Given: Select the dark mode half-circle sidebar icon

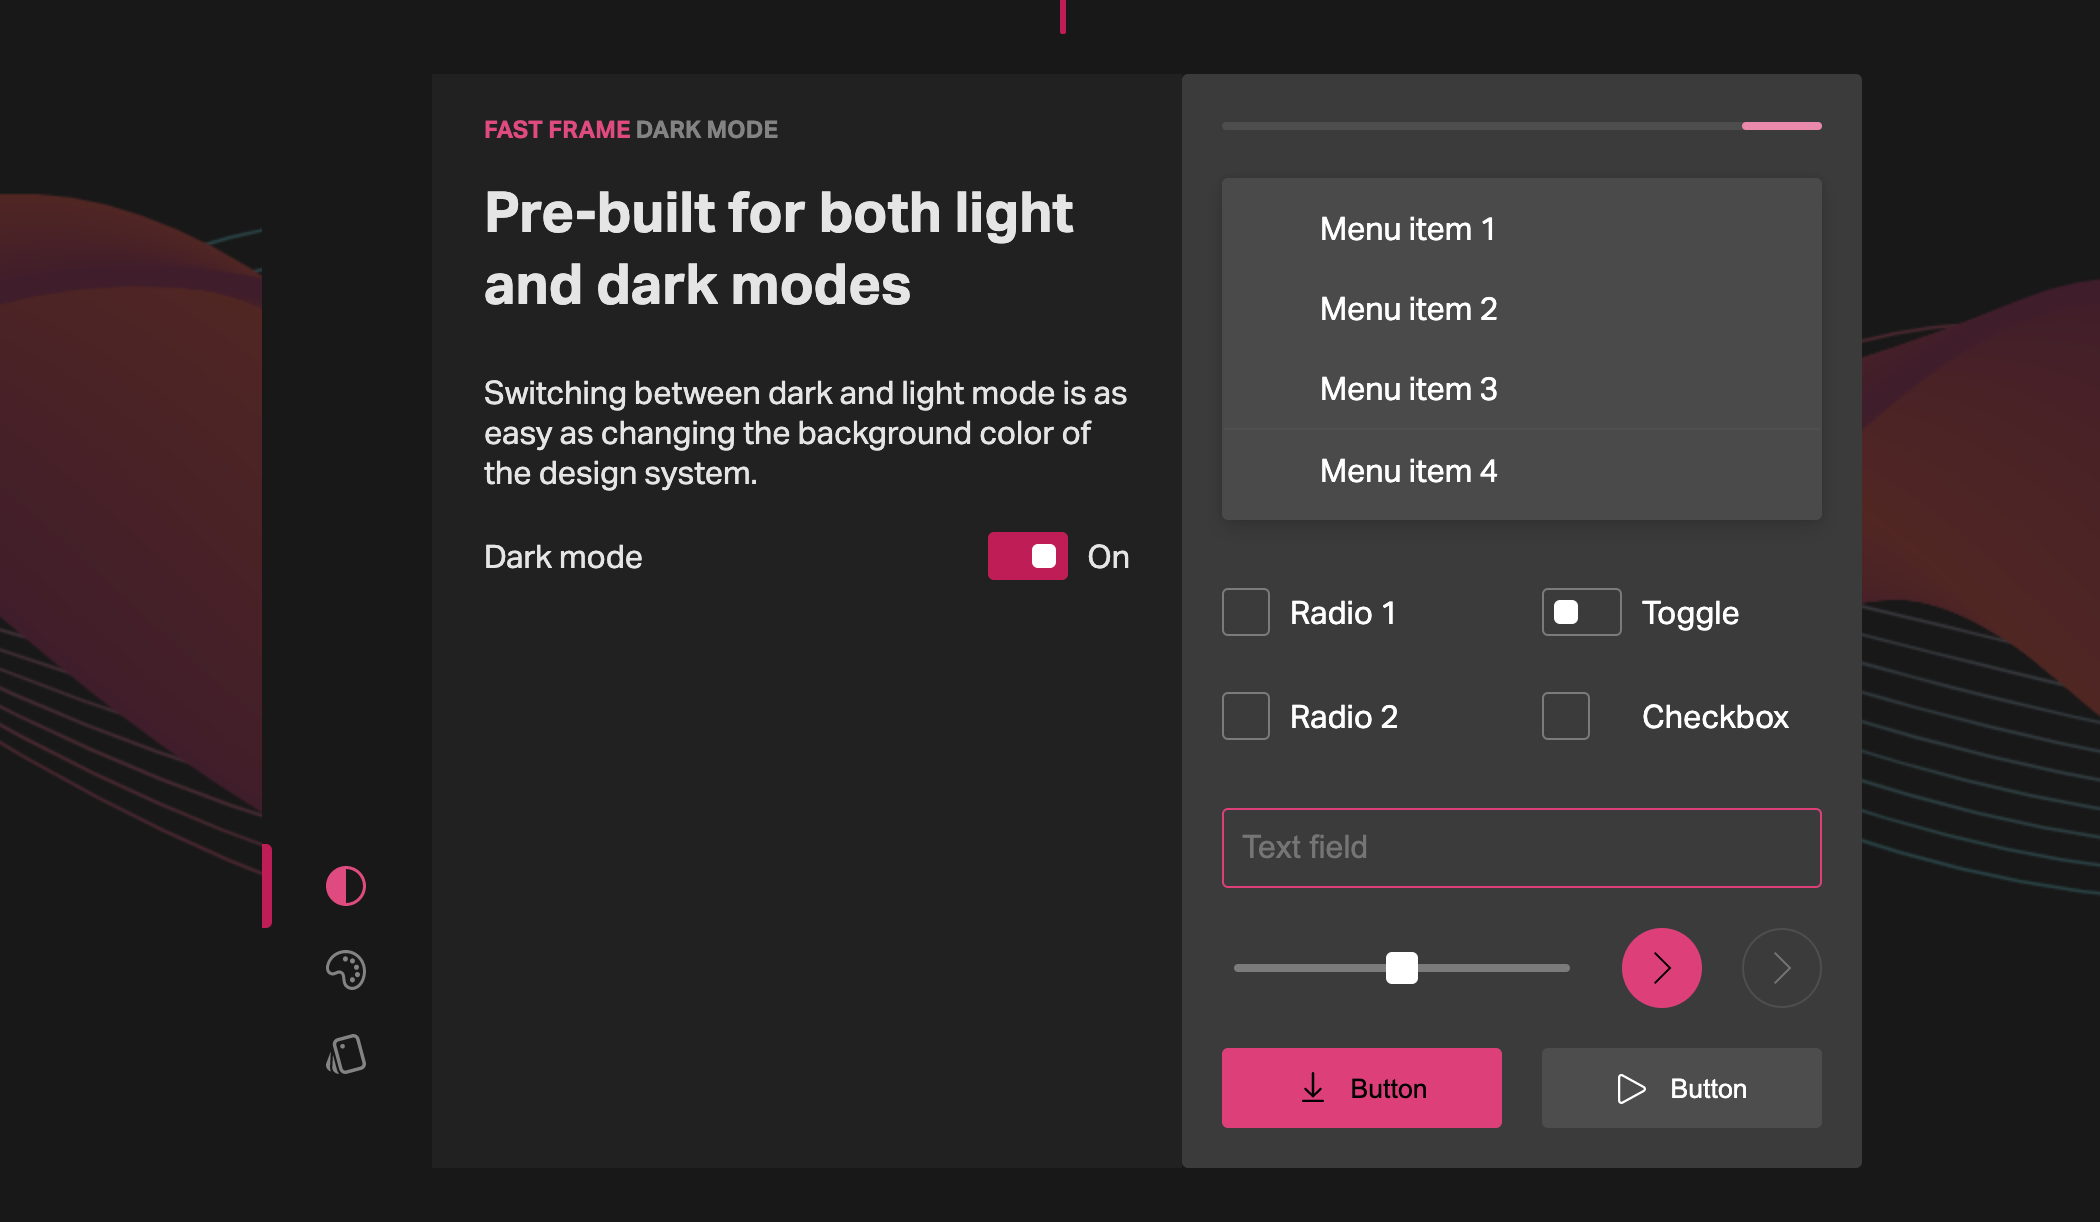Looking at the screenshot, I should [344, 884].
